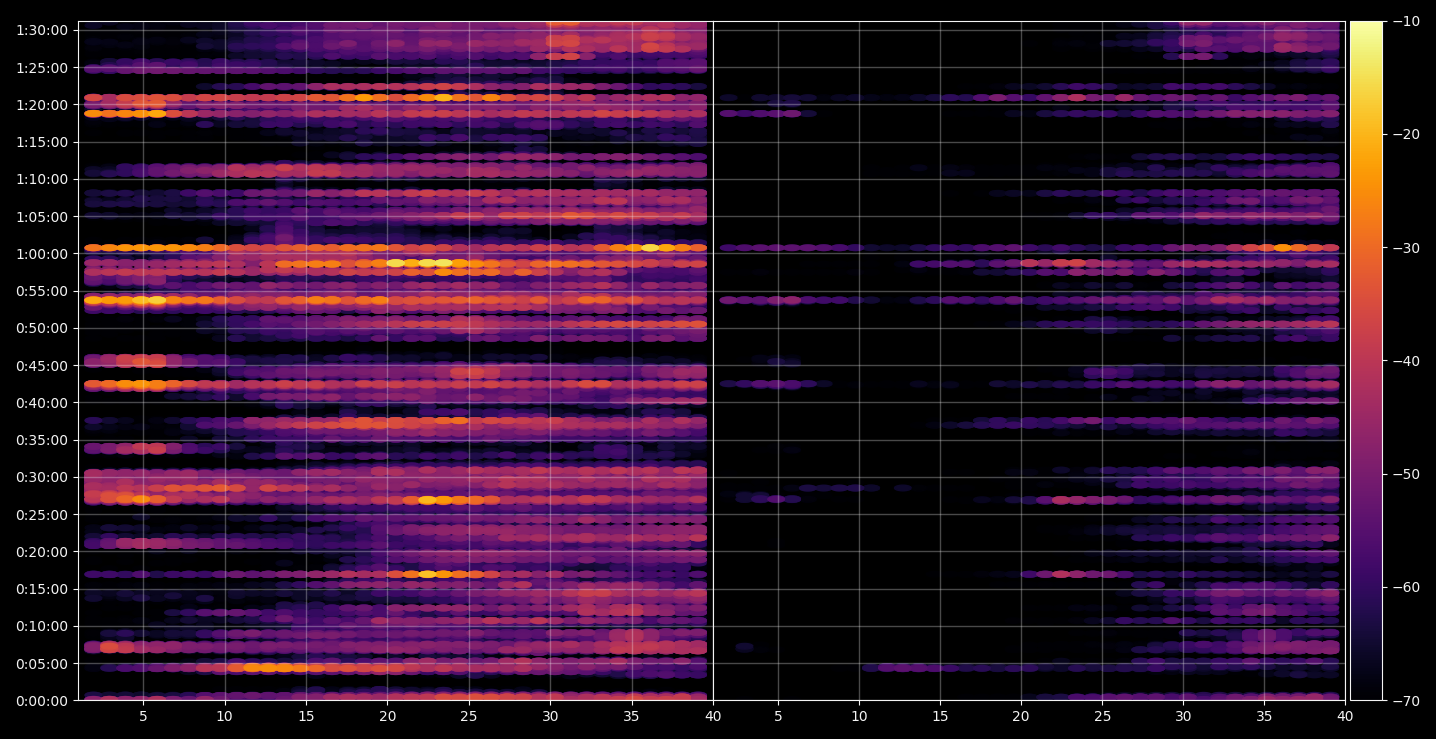Click the 1:05:00 time axis label
This screenshot has height=739, width=1436.
click(42, 217)
